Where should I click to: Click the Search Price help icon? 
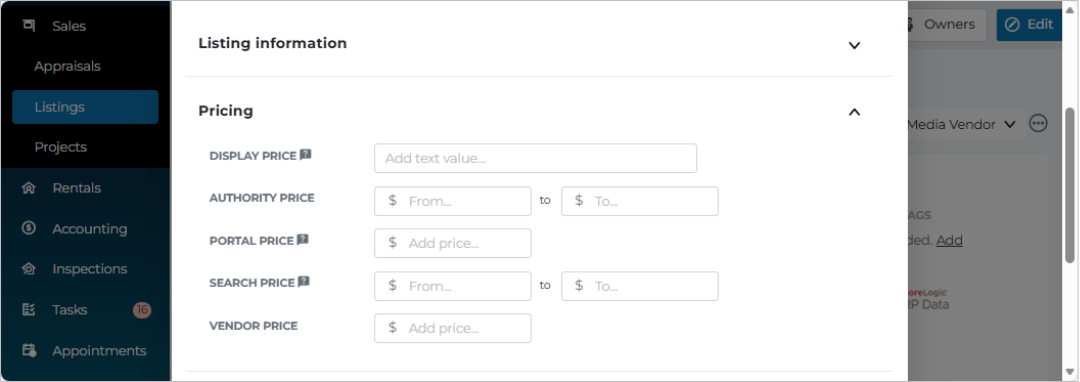pos(304,282)
